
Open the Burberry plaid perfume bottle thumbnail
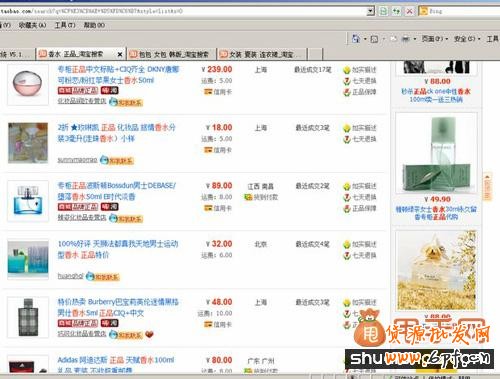[28, 317]
